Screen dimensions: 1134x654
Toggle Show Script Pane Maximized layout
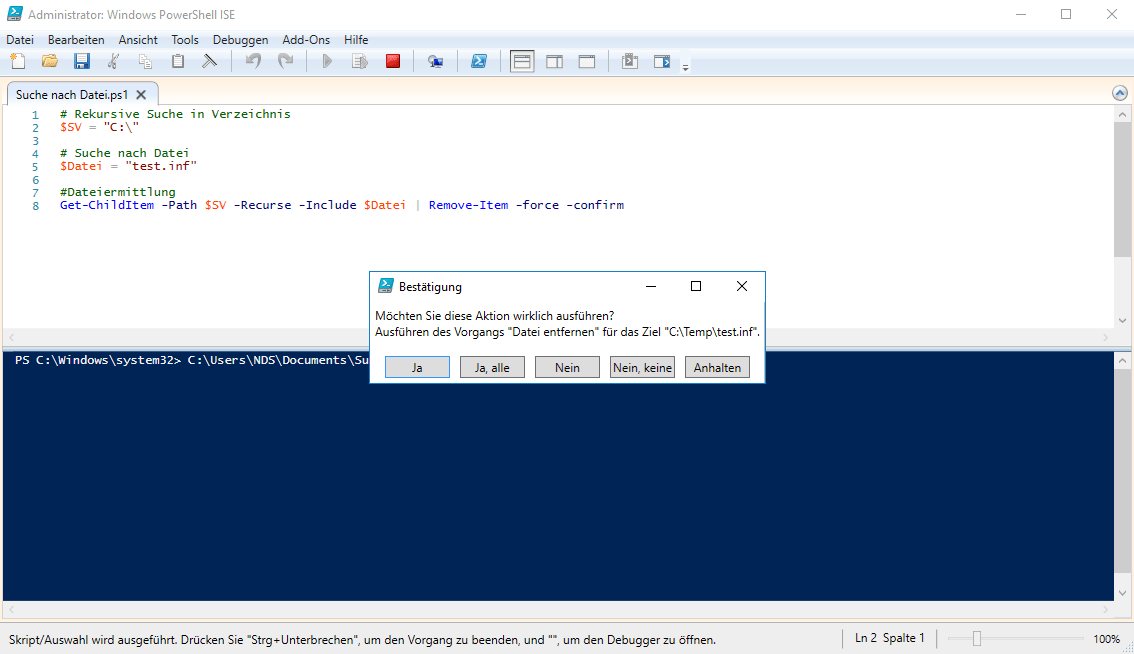click(587, 62)
